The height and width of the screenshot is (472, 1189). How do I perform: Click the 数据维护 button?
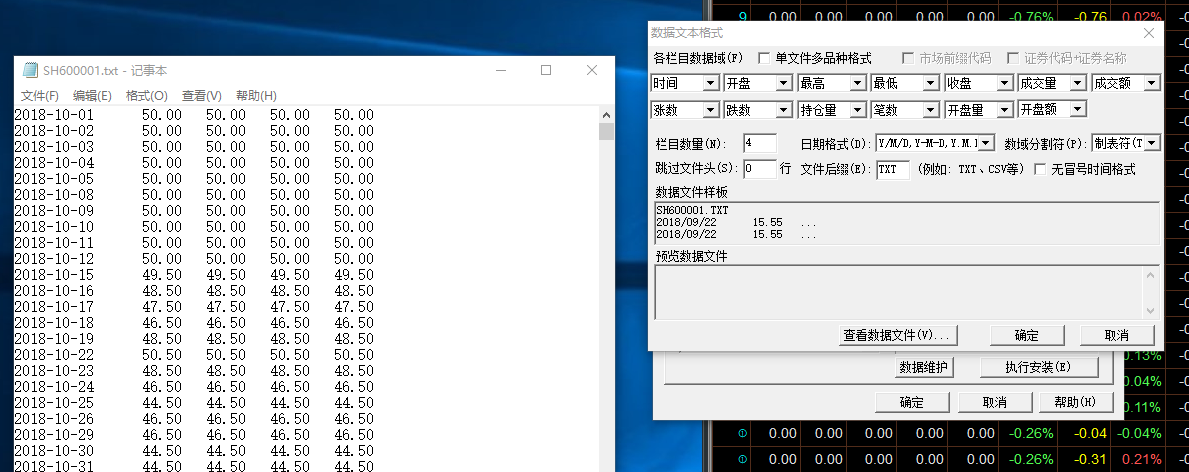925,367
